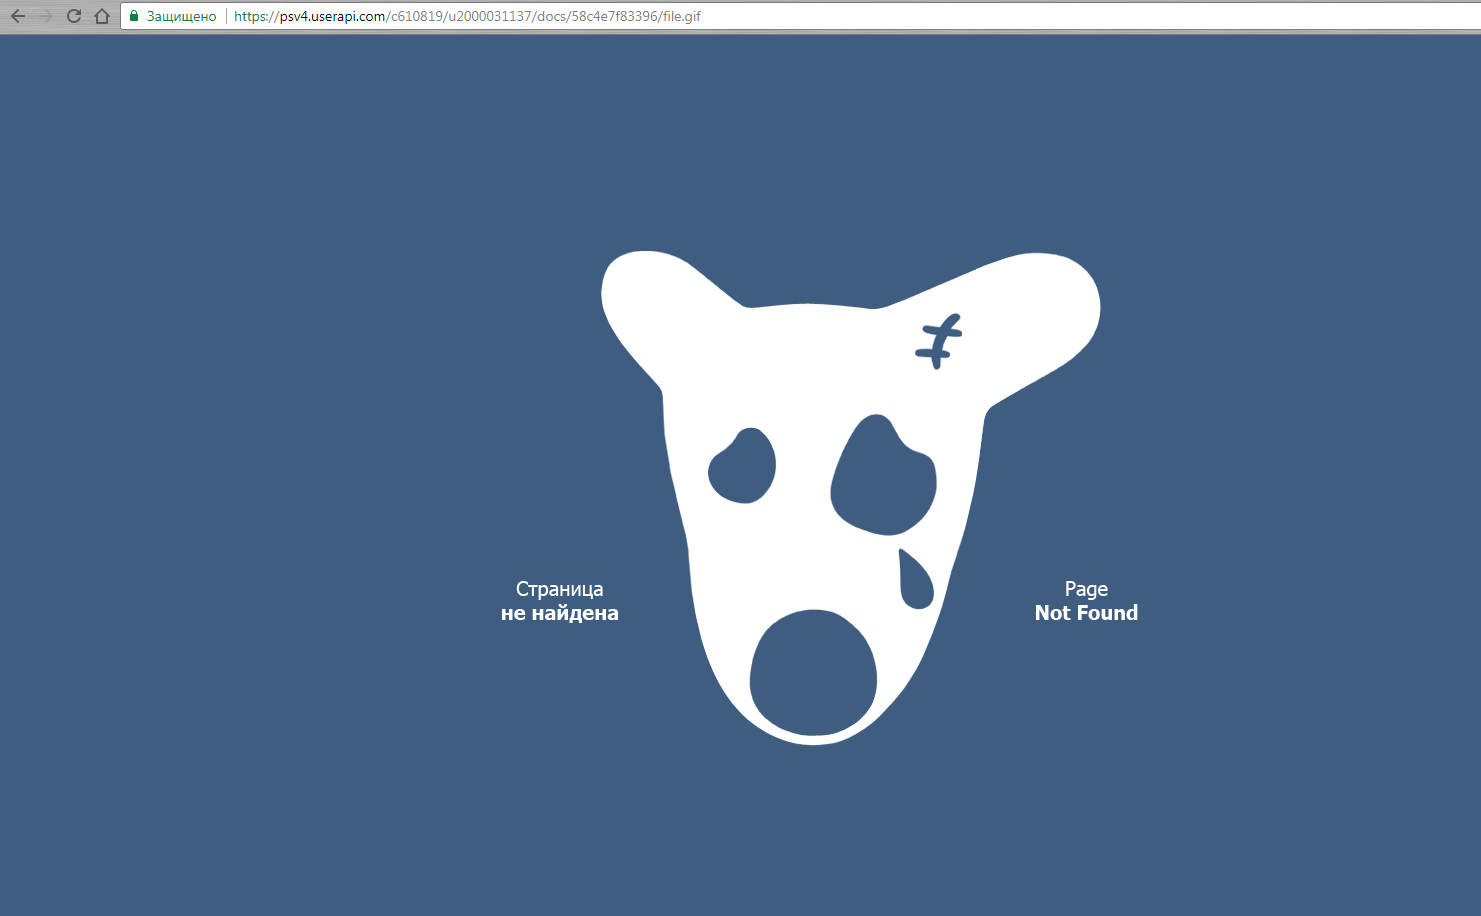The height and width of the screenshot is (916, 1481).
Task: Click the 'Not Found' text
Action: [1086, 613]
